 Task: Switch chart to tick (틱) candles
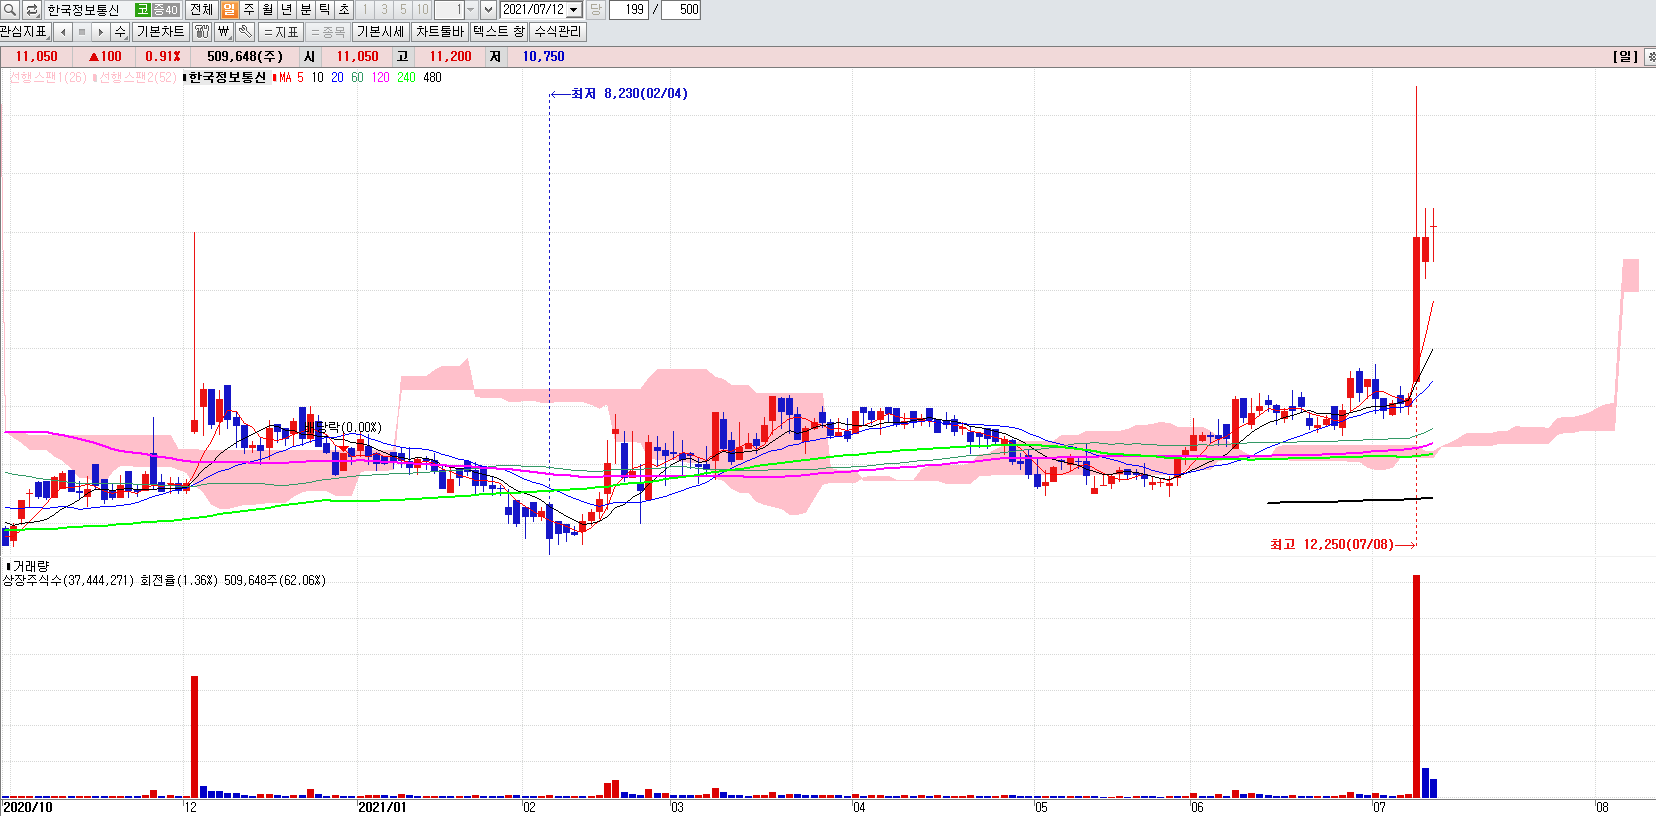[x=325, y=10]
